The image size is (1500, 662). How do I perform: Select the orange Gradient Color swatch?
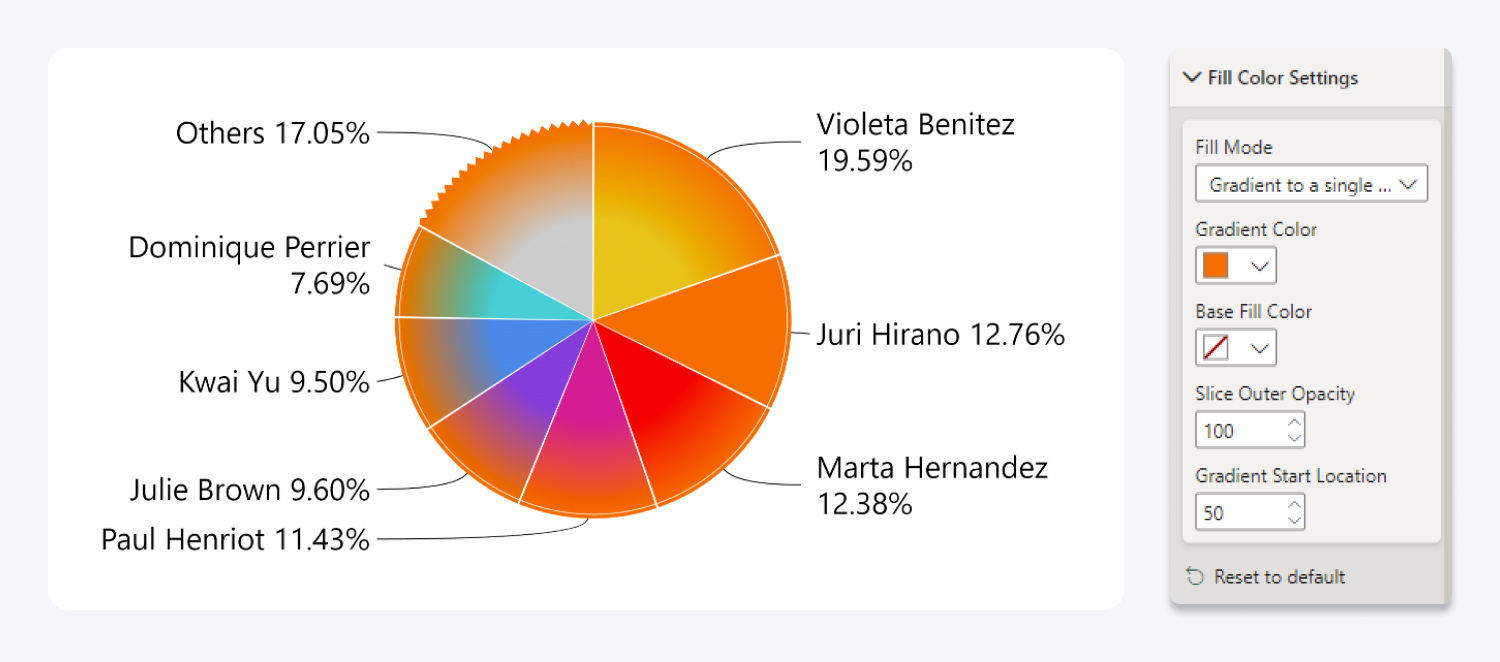pyautogui.click(x=1218, y=265)
